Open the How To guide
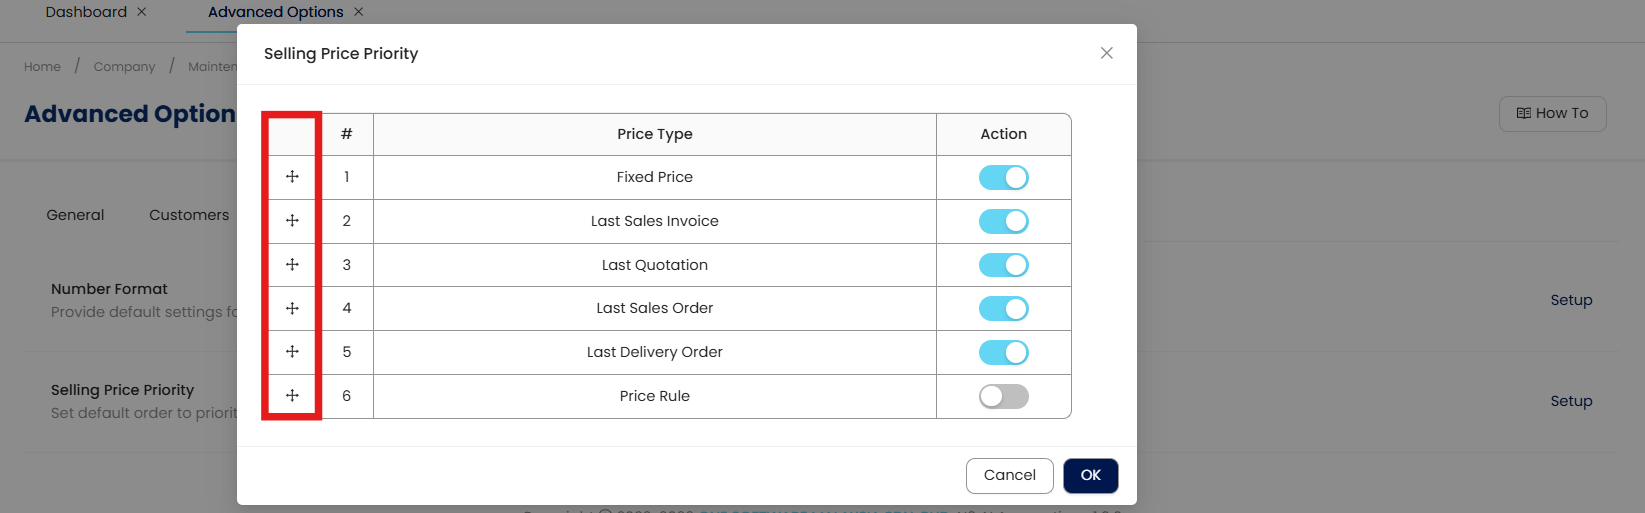This screenshot has width=1645, height=513. tap(1552, 113)
